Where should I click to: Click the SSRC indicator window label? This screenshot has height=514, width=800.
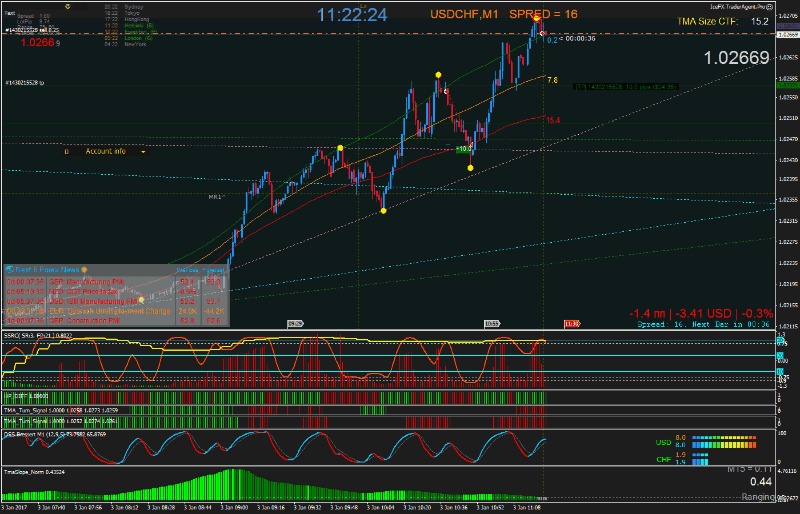tap(38, 335)
